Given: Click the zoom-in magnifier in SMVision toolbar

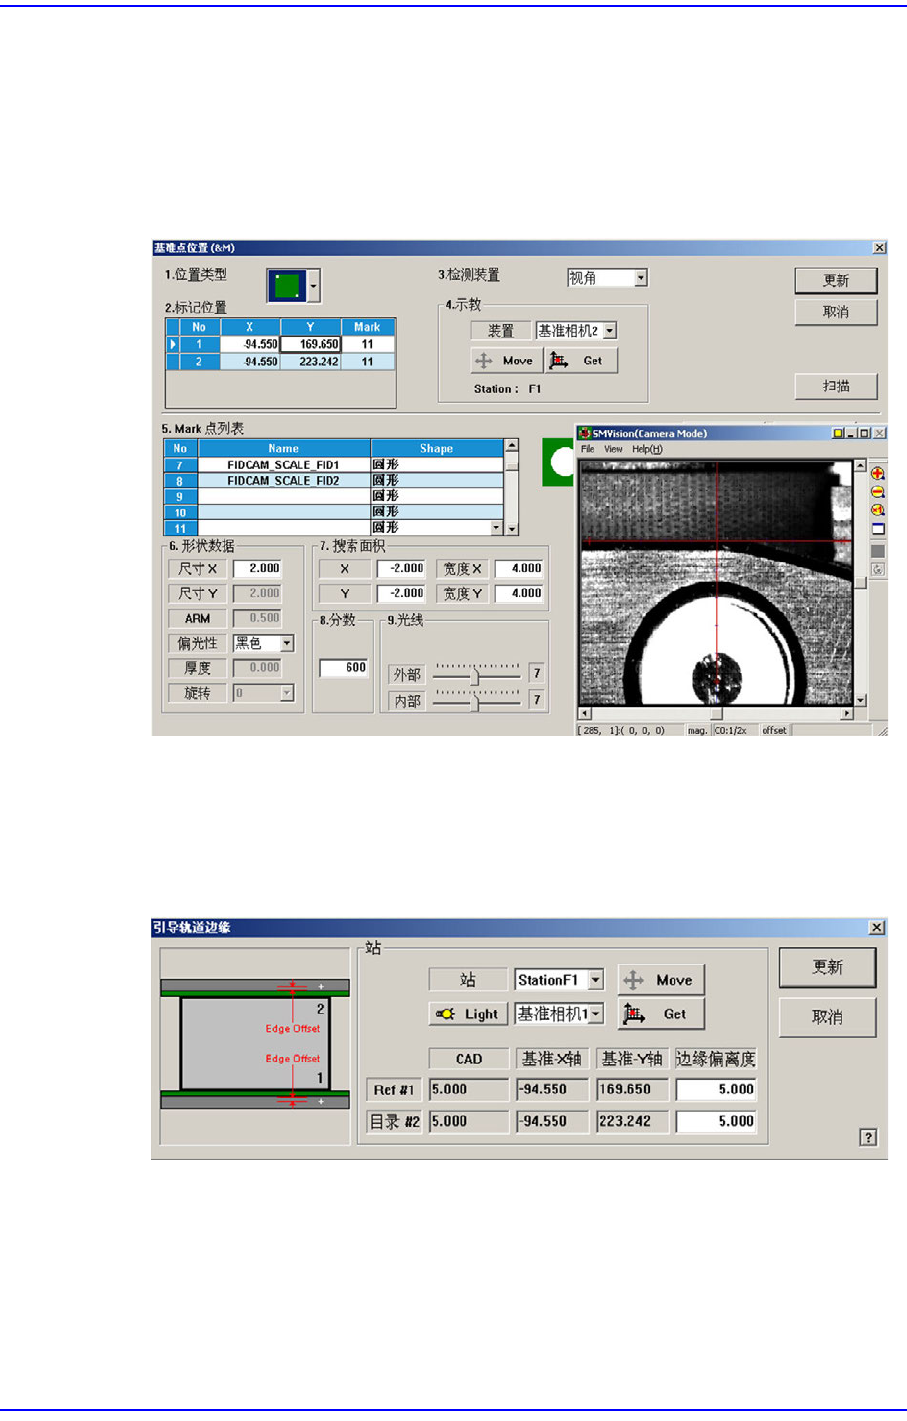Looking at the screenshot, I should [x=878, y=474].
